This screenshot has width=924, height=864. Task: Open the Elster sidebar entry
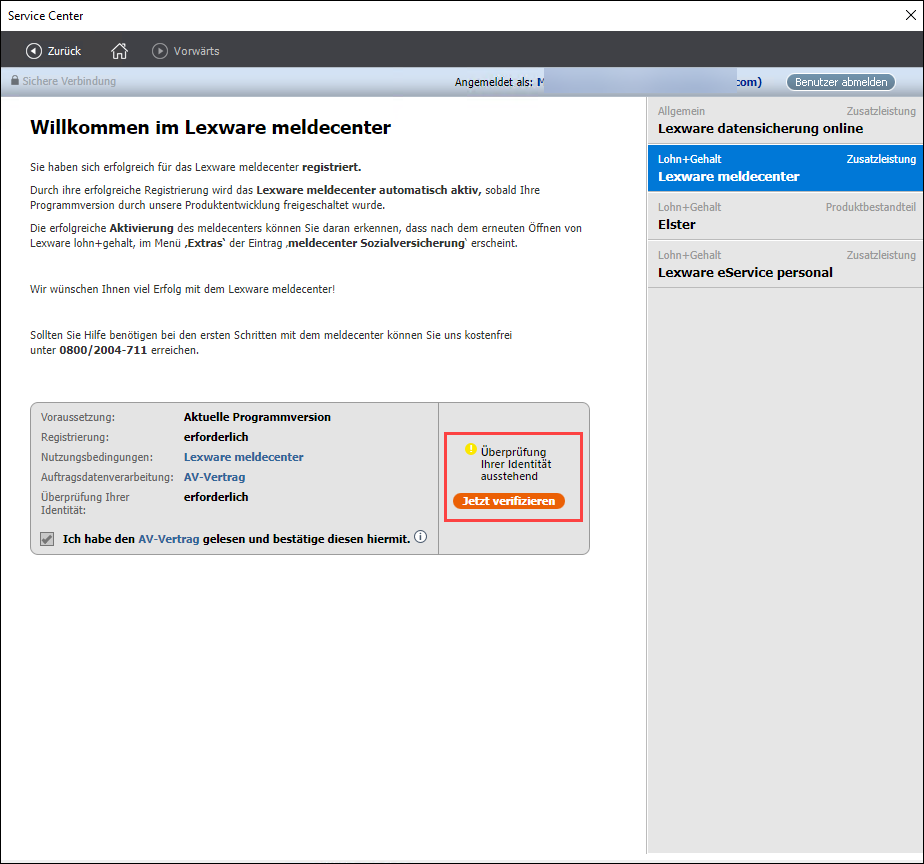[786, 216]
